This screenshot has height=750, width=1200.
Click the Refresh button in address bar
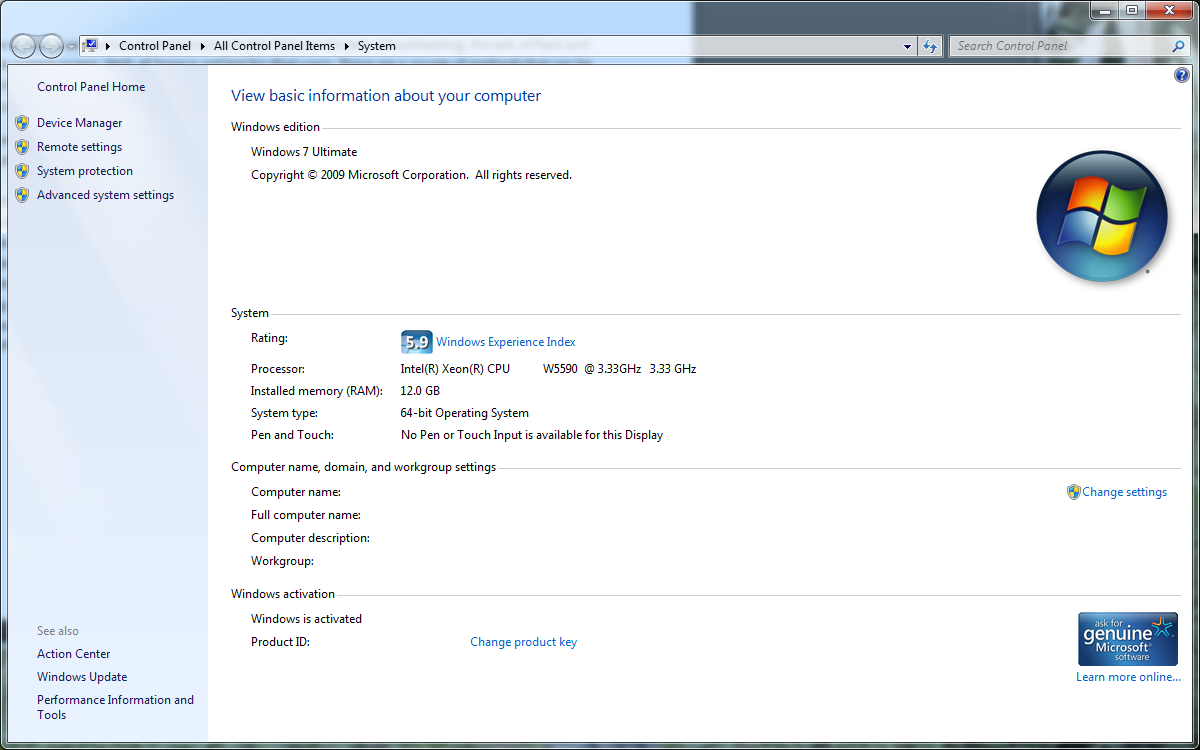(x=931, y=46)
